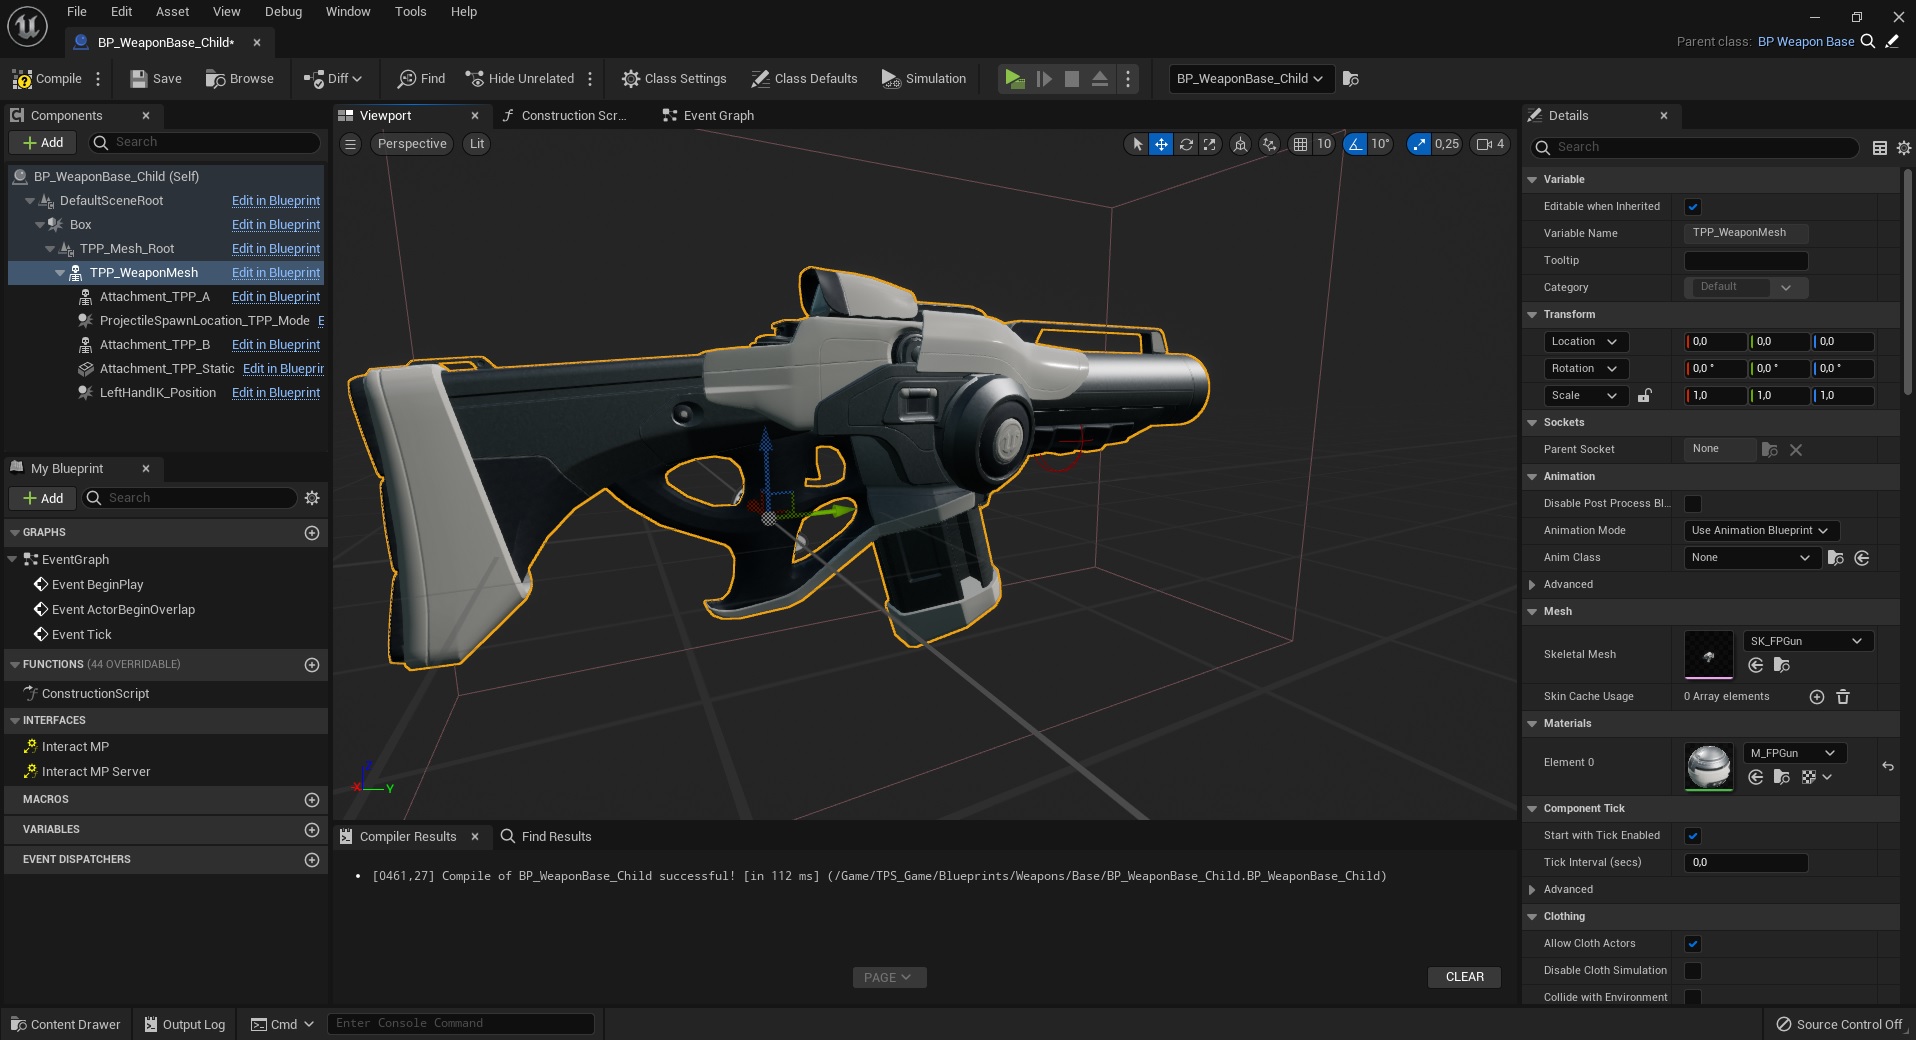
Task: Enable Disable Post Process Blueprint checkbox
Action: (x=1693, y=504)
